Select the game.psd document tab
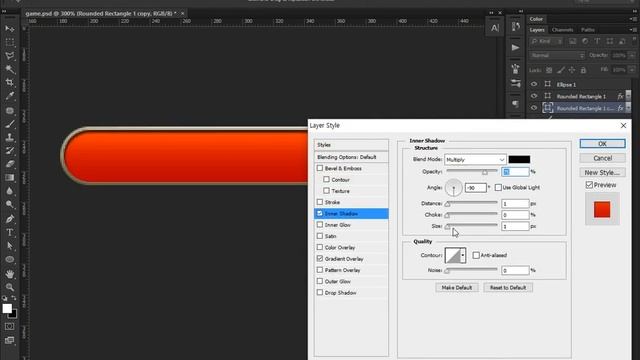 click(x=101, y=13)
